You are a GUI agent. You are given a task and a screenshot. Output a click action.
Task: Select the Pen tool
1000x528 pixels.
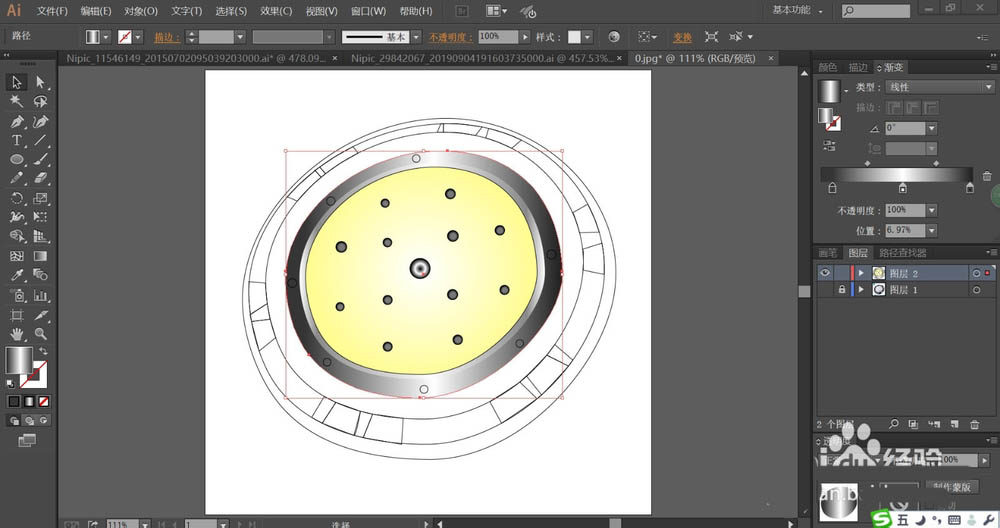pos(17,121)
